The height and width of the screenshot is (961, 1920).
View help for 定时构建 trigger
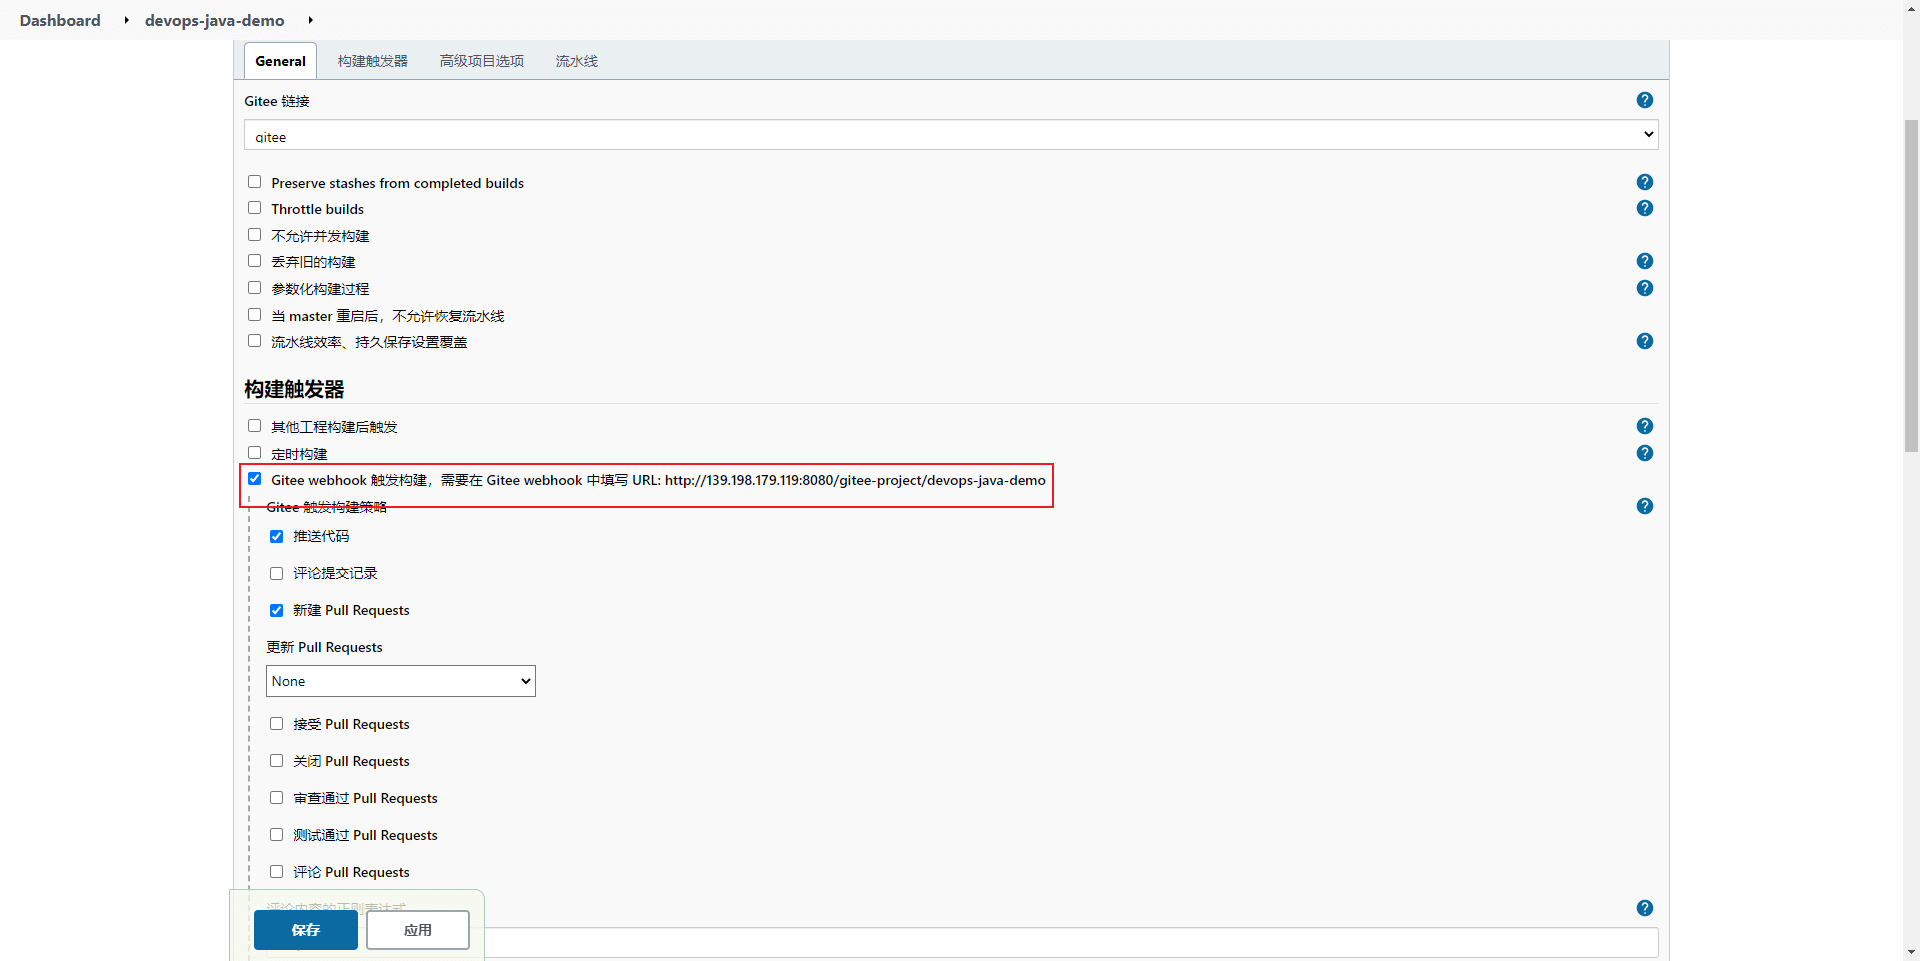[x=1644, y=453]
